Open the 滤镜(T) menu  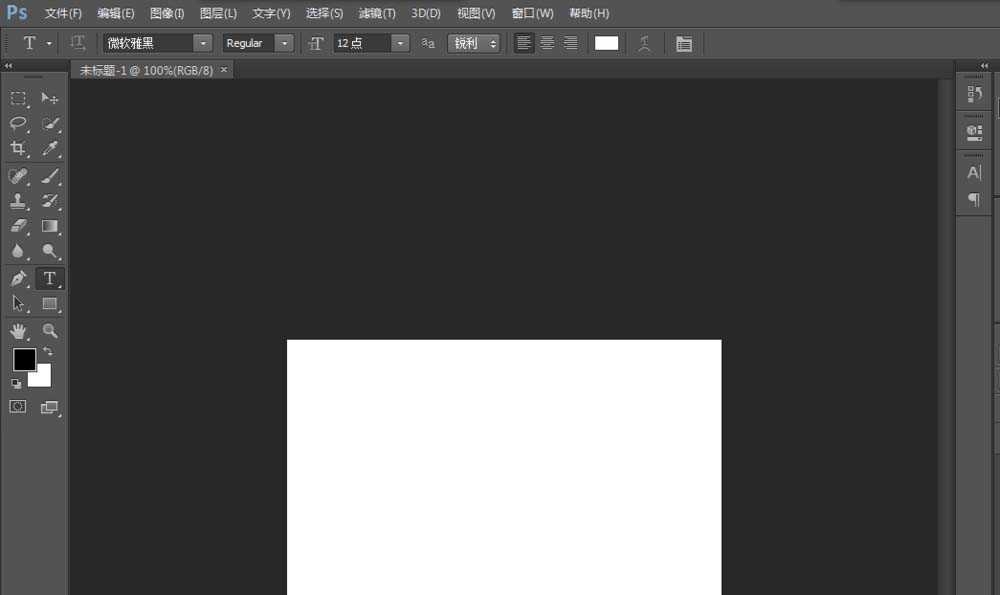[x=377, y=13]
